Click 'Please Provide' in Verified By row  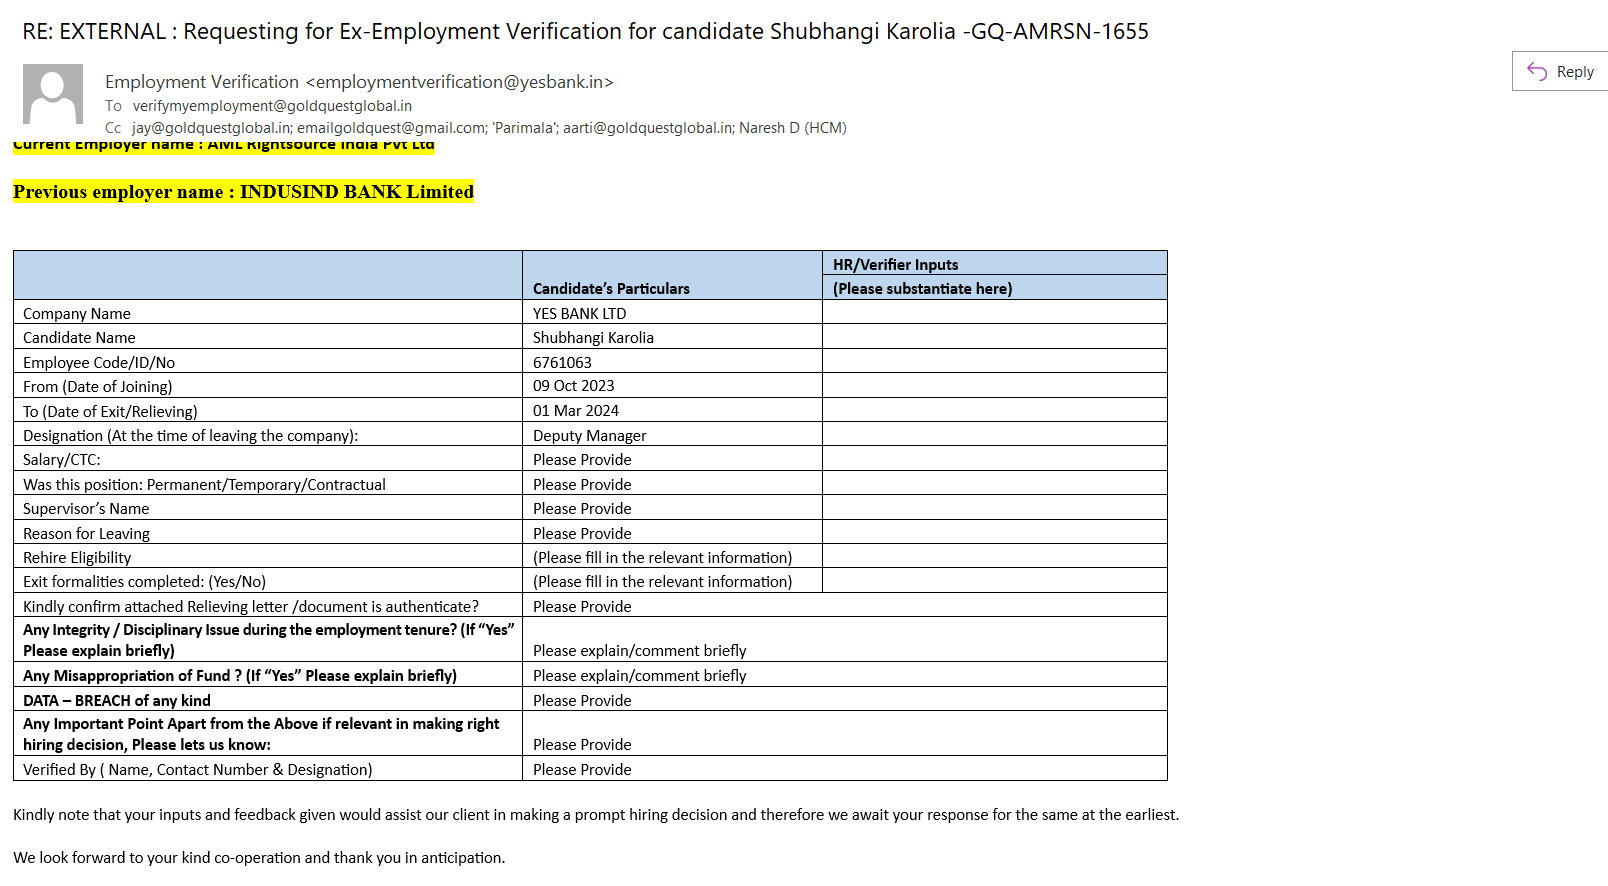[582, 770]
